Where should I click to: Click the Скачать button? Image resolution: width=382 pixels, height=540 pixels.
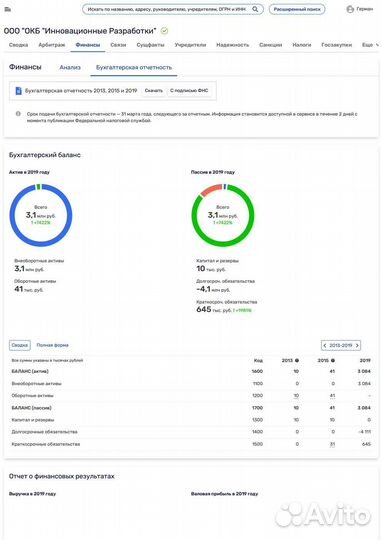pos(154,91)
